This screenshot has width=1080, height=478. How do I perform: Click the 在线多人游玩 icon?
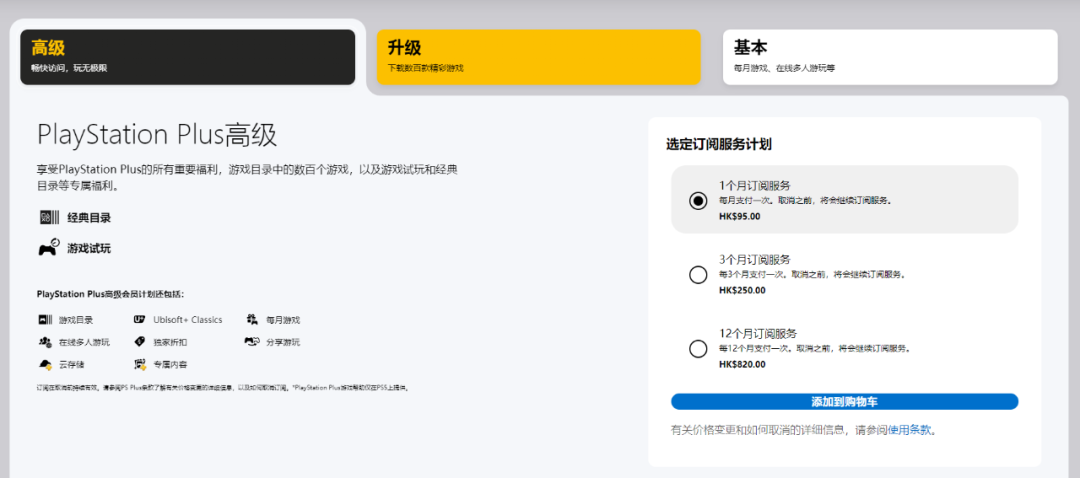pos(45,342)
